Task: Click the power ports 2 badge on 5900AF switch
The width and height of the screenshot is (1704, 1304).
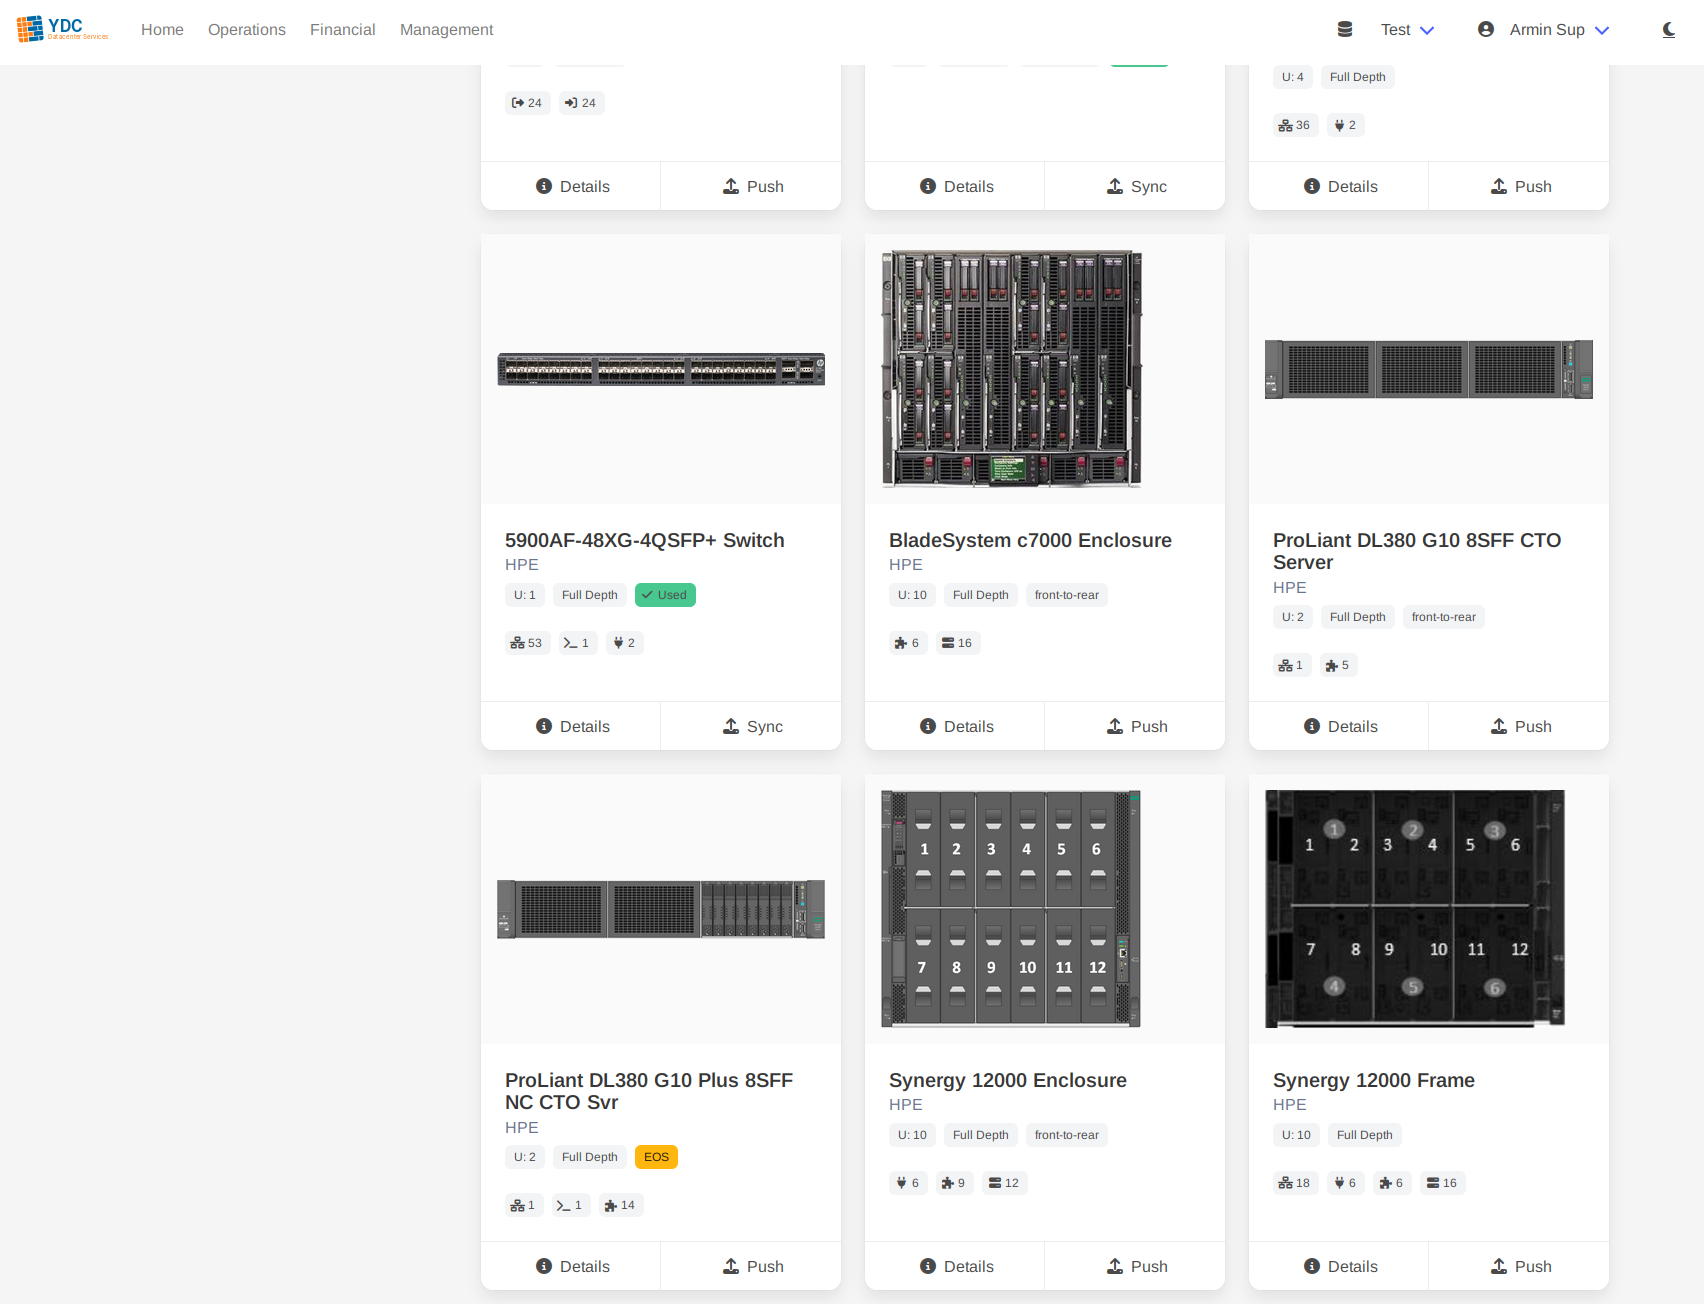Action: [x=624, y=643]
